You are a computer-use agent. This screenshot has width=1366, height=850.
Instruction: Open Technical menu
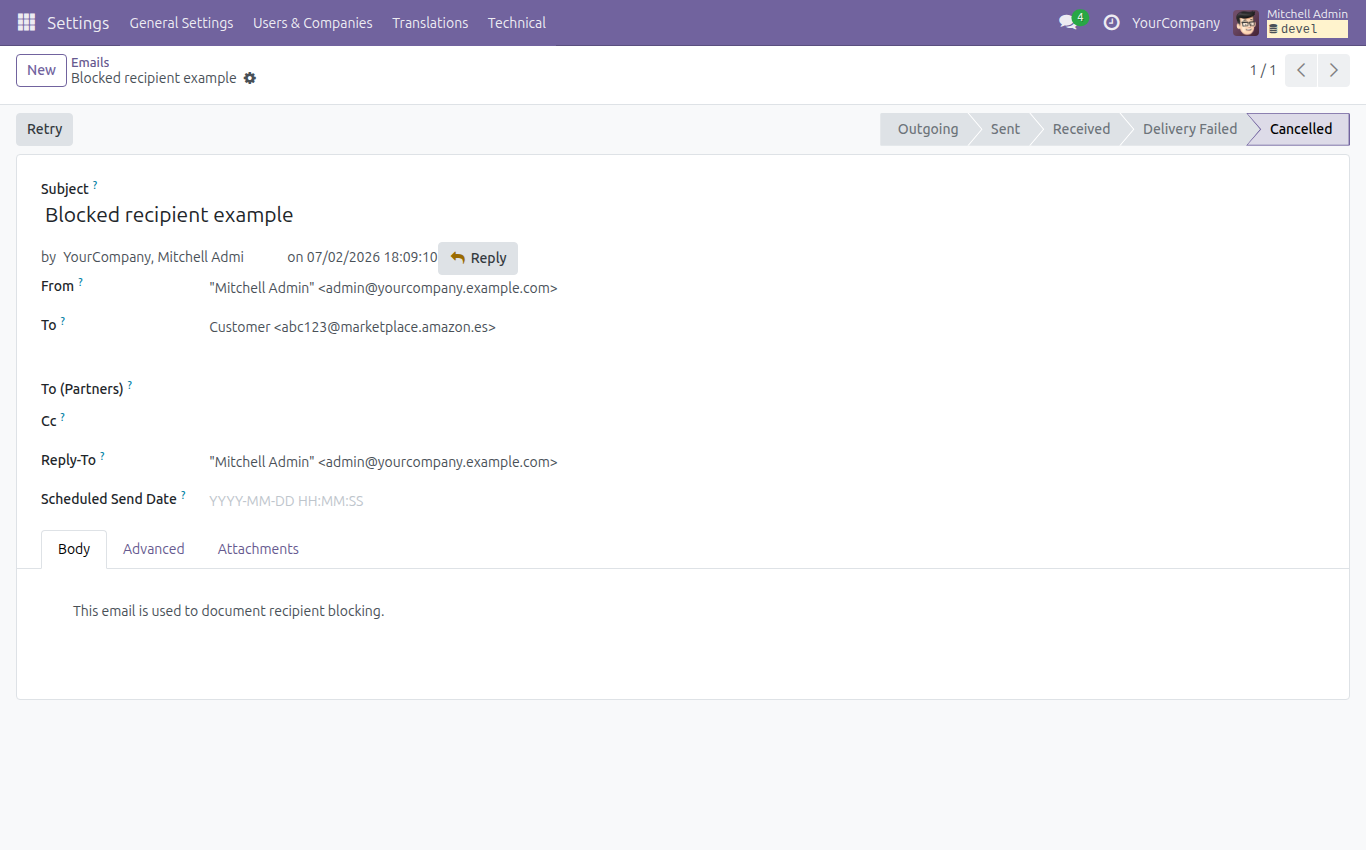[517, 22]
